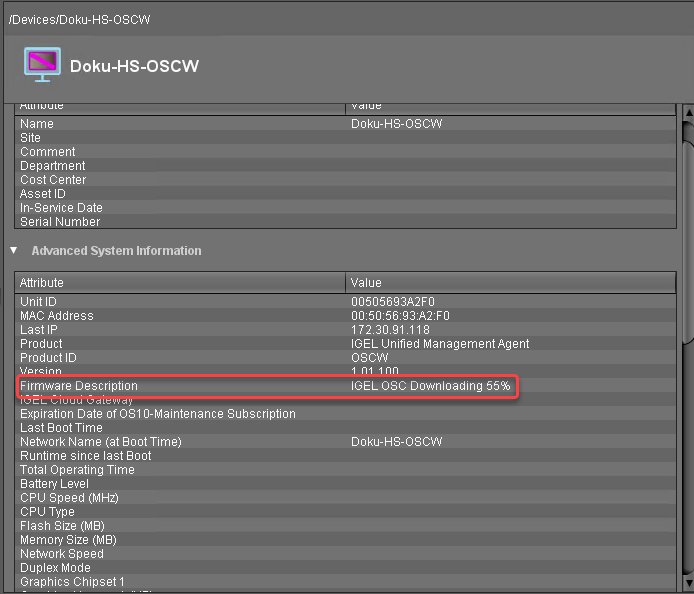694x594 pixels.
Task: Click the Advanced System Information heading
Action: click(x=116, y=251)
